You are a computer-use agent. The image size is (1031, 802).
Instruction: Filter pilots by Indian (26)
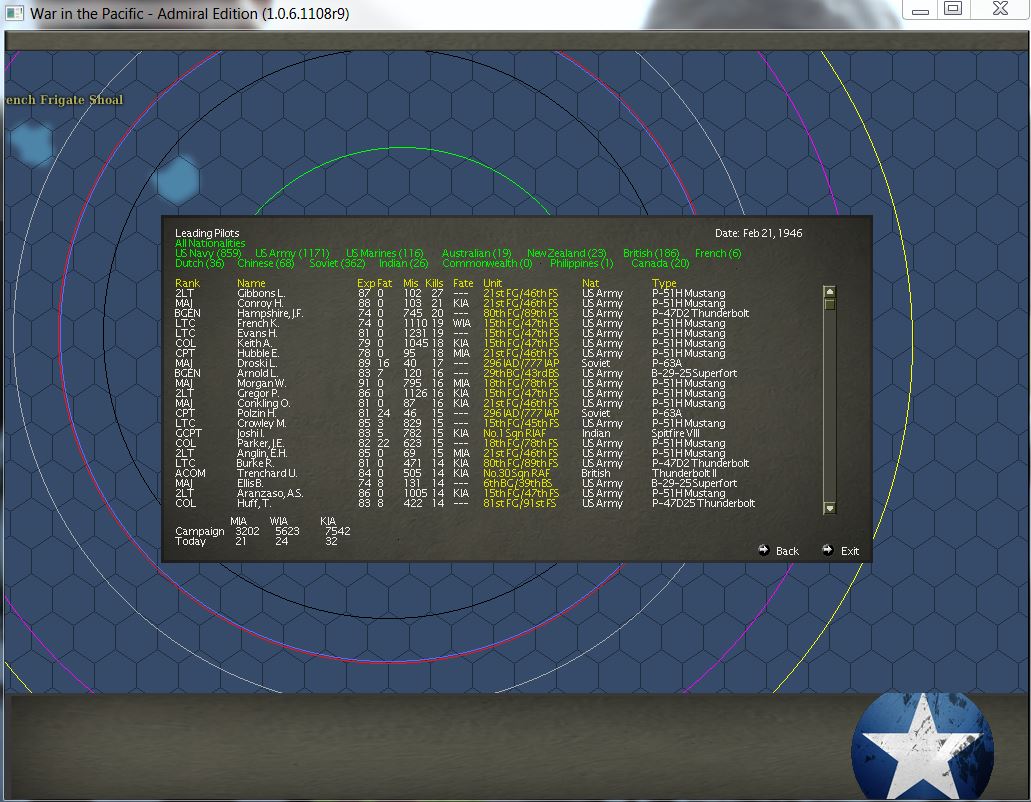(404, 263)
